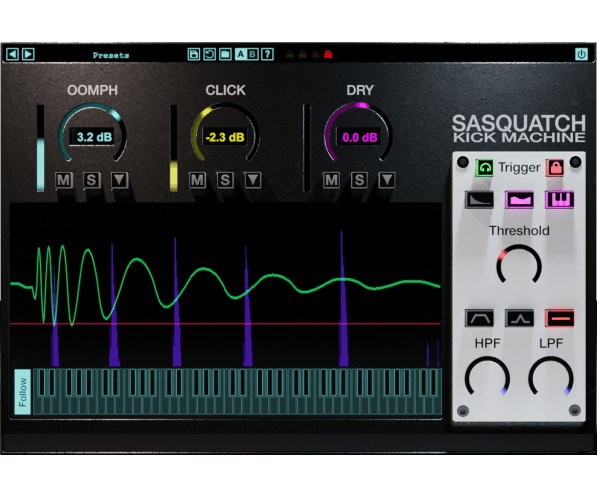
Task: Select the peak filter shape icon
Action: pyautogui.click(x=519, y=318)
